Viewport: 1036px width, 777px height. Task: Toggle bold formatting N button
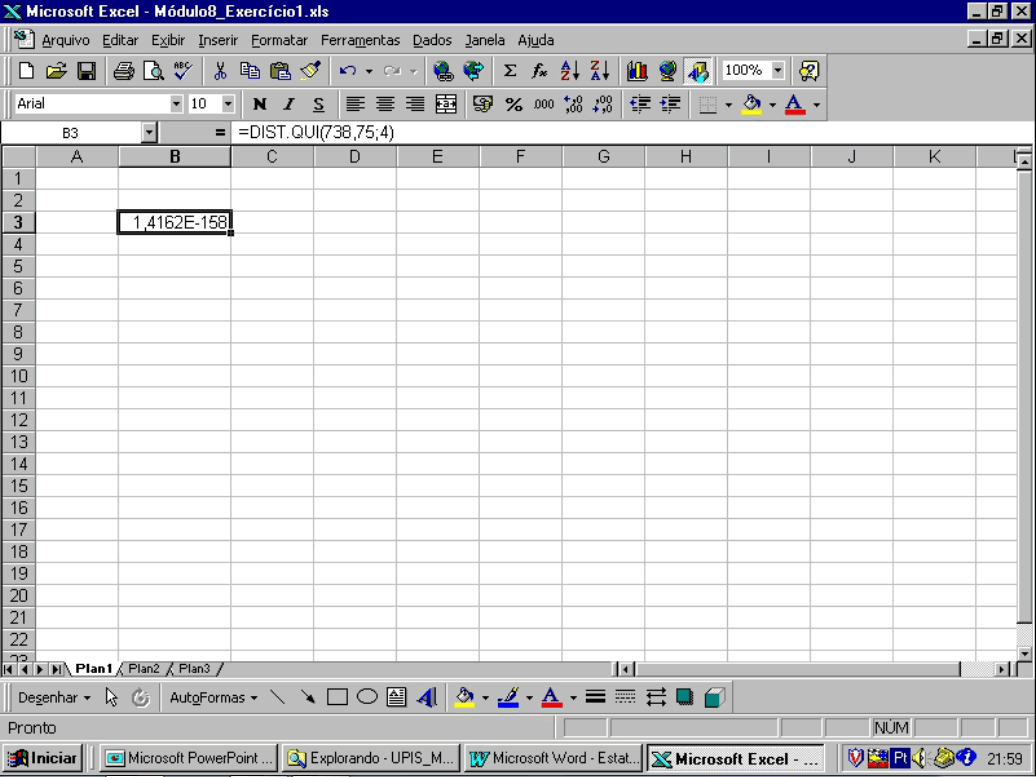[260, 104]
